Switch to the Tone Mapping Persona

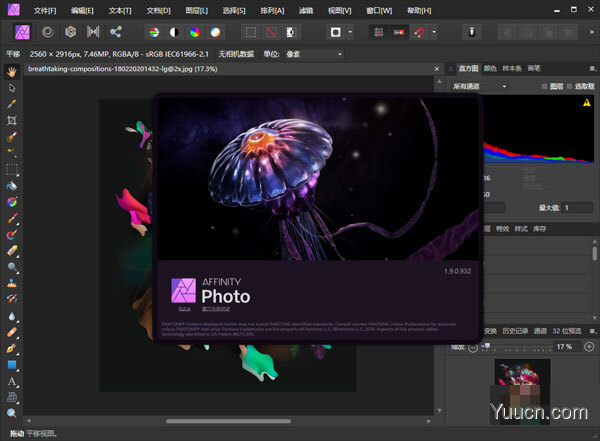click(x=93, y=32)
